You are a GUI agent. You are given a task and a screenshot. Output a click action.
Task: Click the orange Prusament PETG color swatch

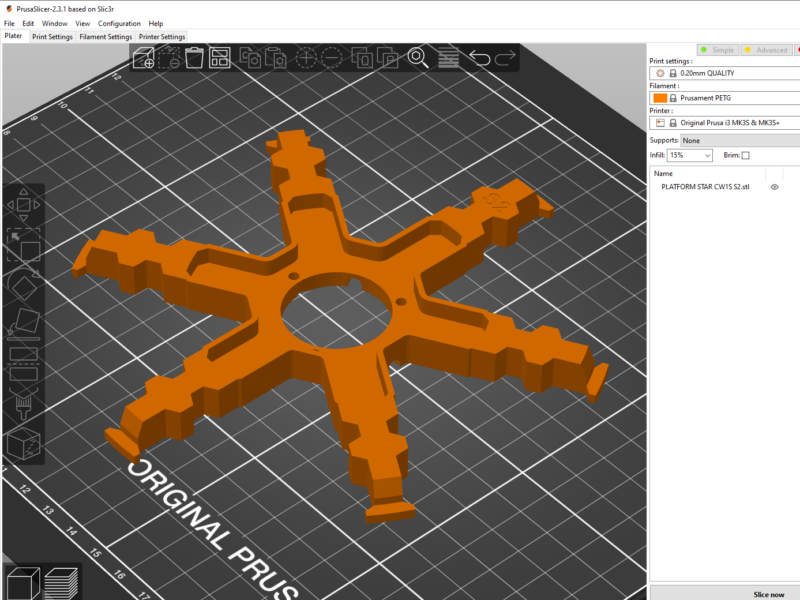click(660, 97)
